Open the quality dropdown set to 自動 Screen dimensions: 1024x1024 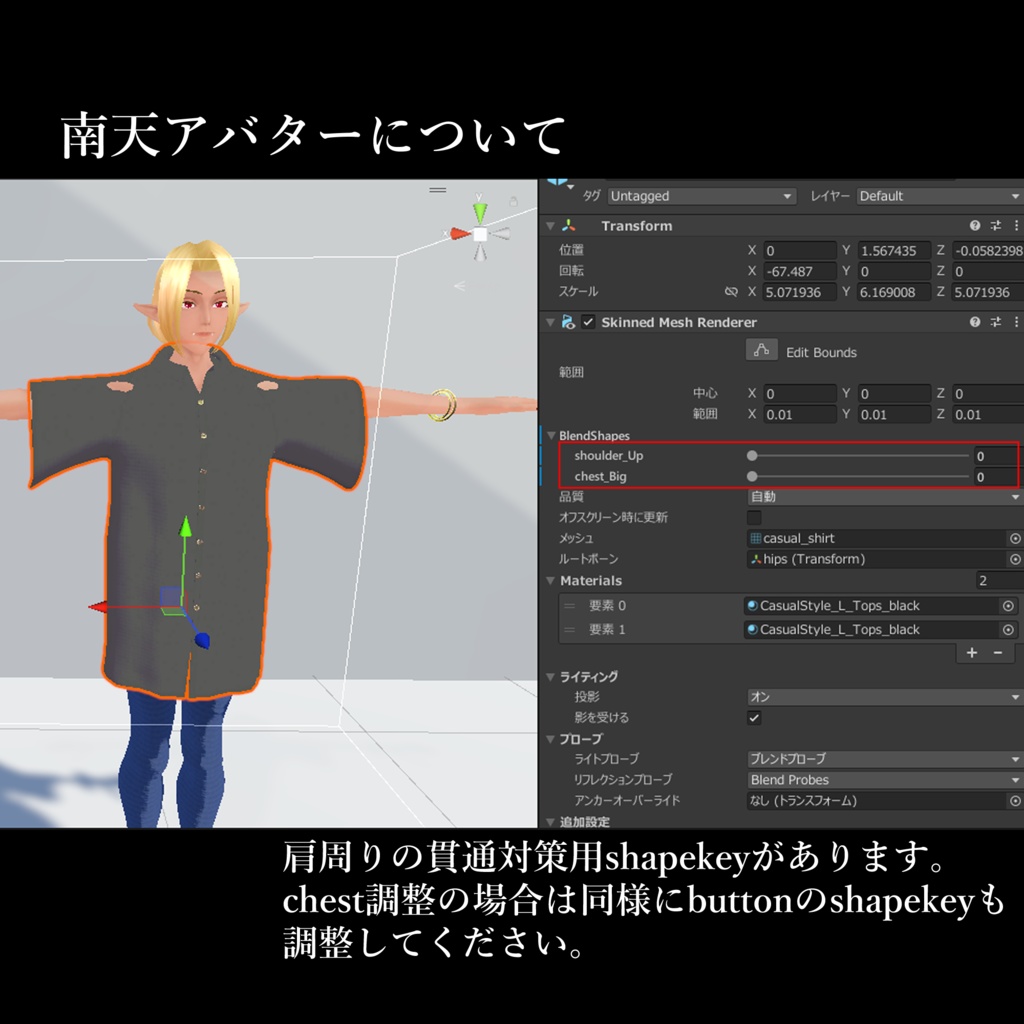point(885,497)
